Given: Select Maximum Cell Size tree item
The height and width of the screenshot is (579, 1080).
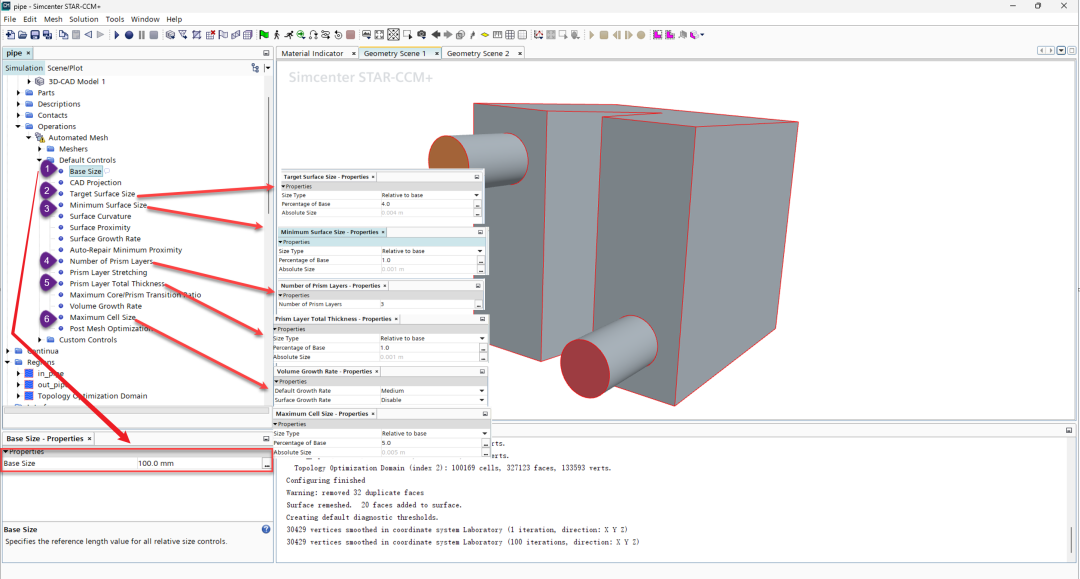Looking at the screenshot, I should (x=102, y=317).
